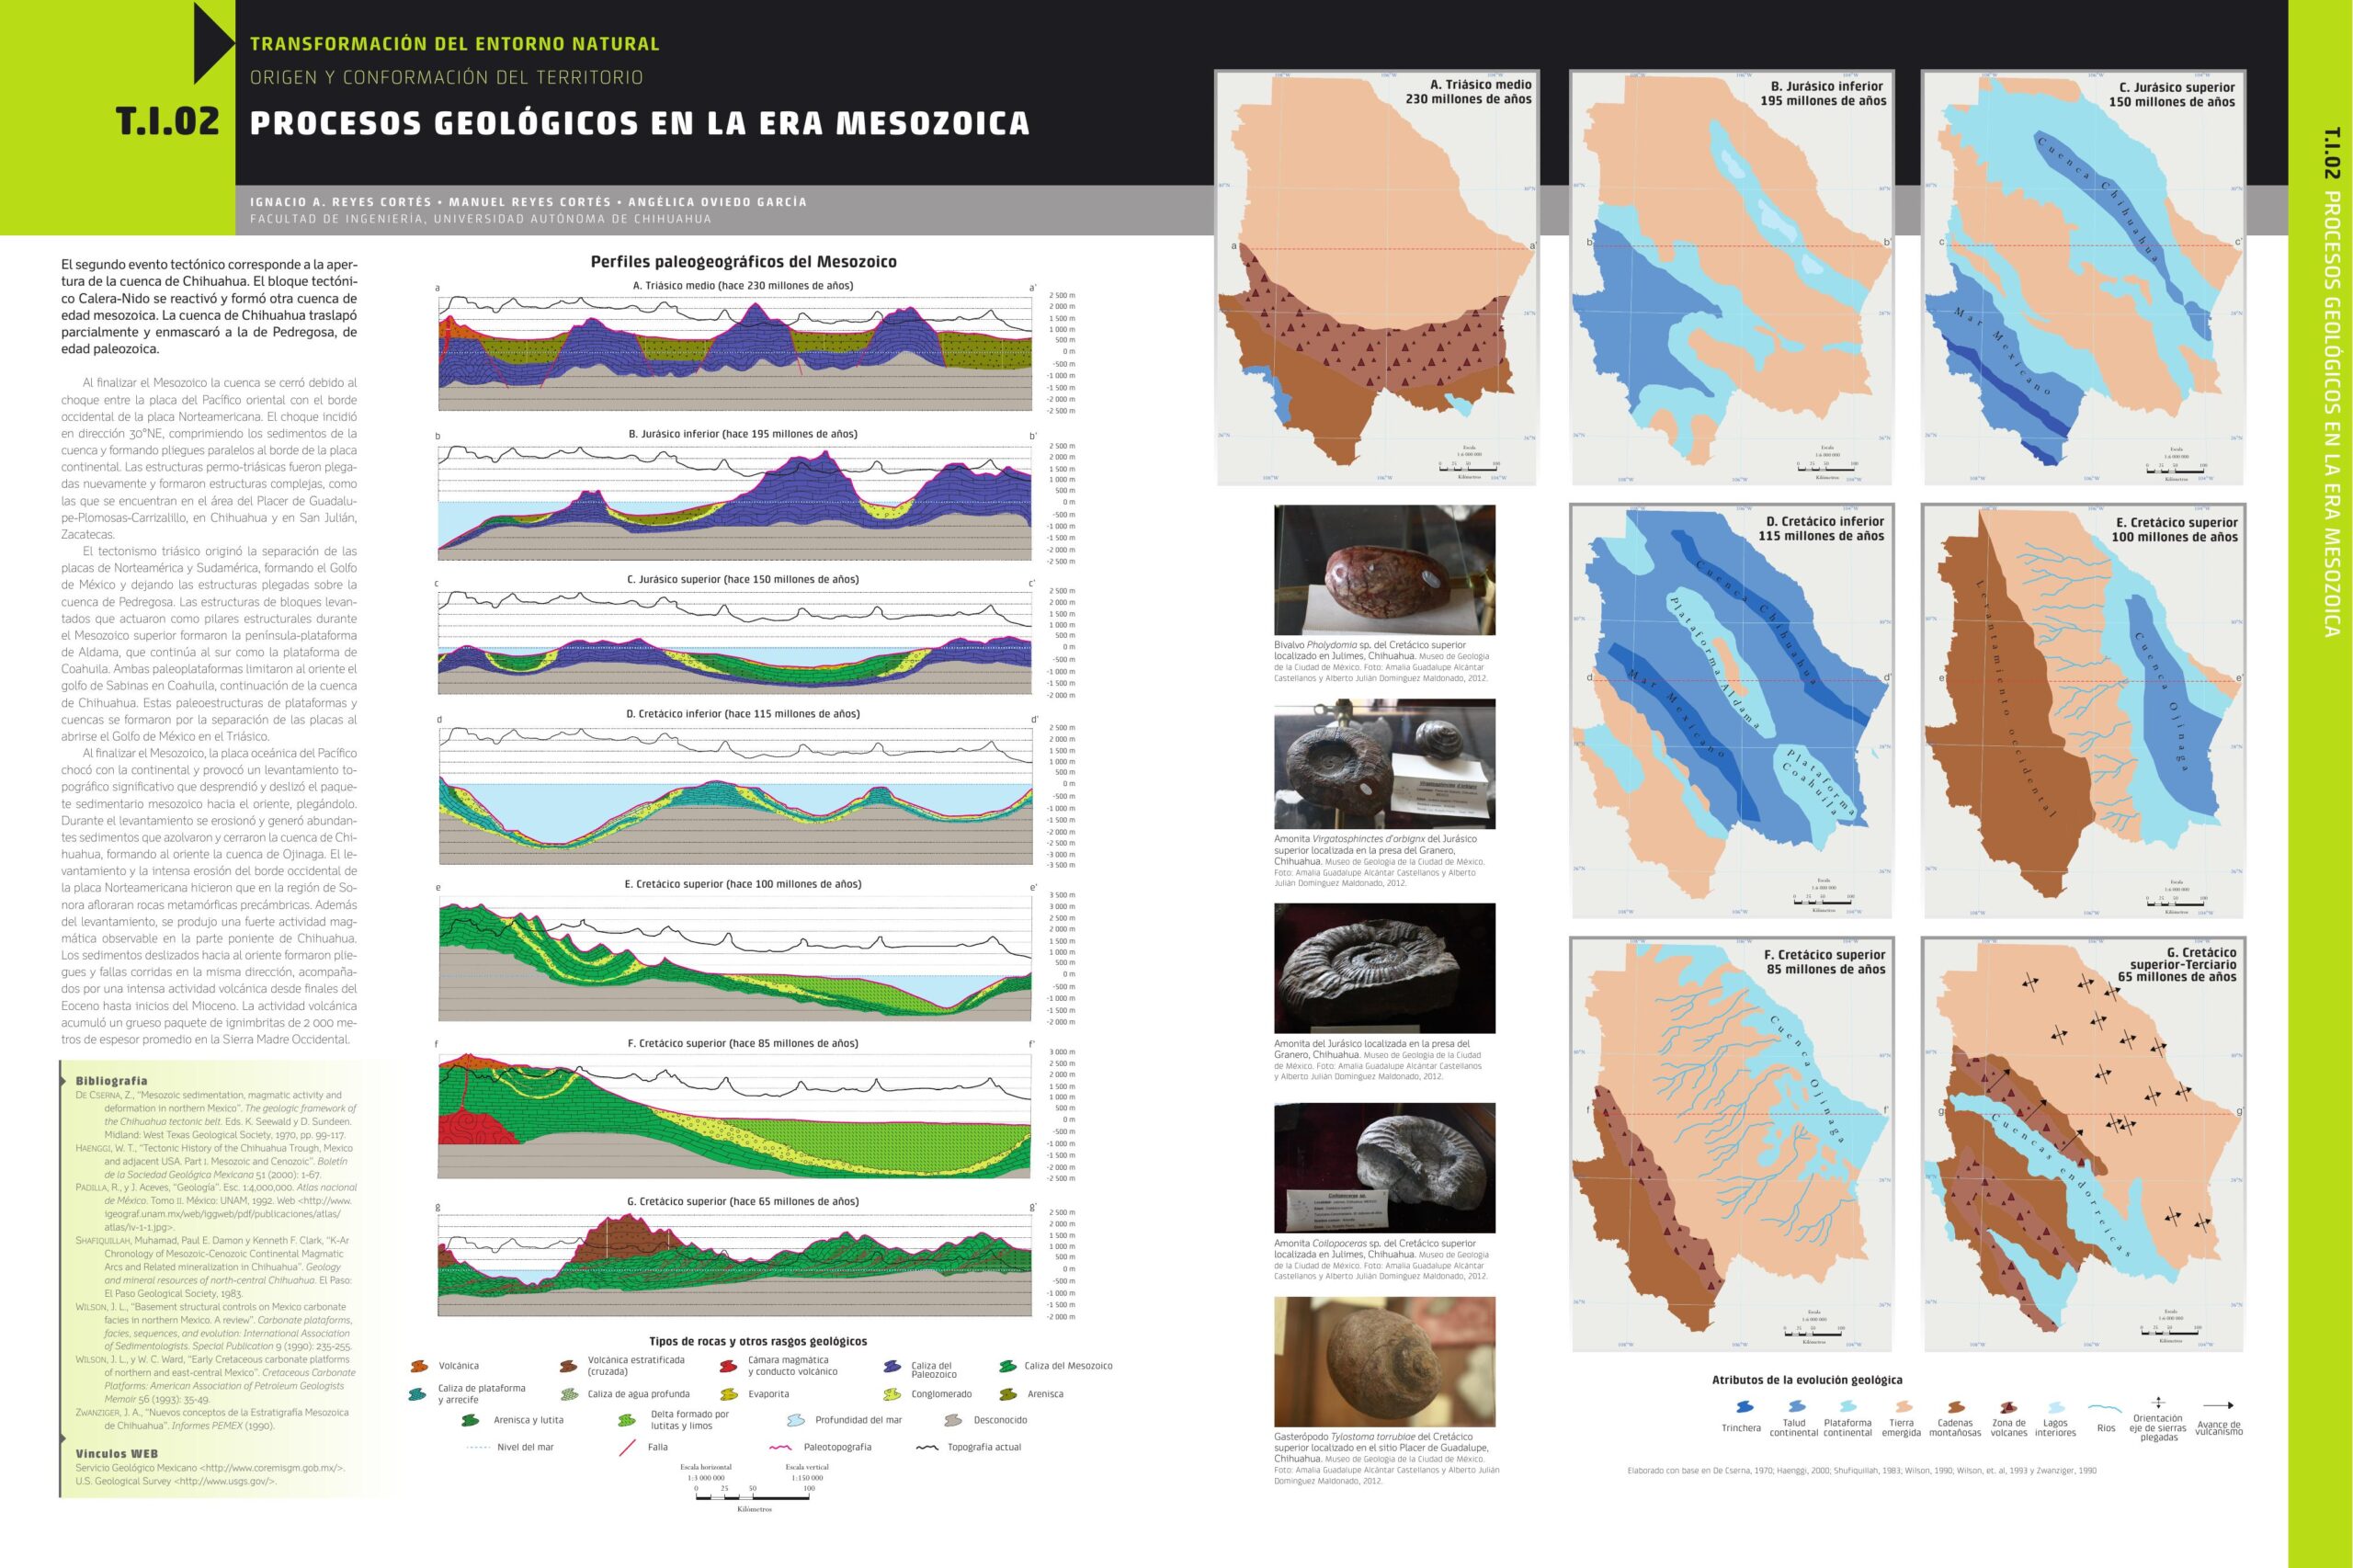Click the Perfiles paleogeográficos del Mesozoico heading
Image resolution: width=2353 pixels, height=1568 pixels.
[743, 262]
